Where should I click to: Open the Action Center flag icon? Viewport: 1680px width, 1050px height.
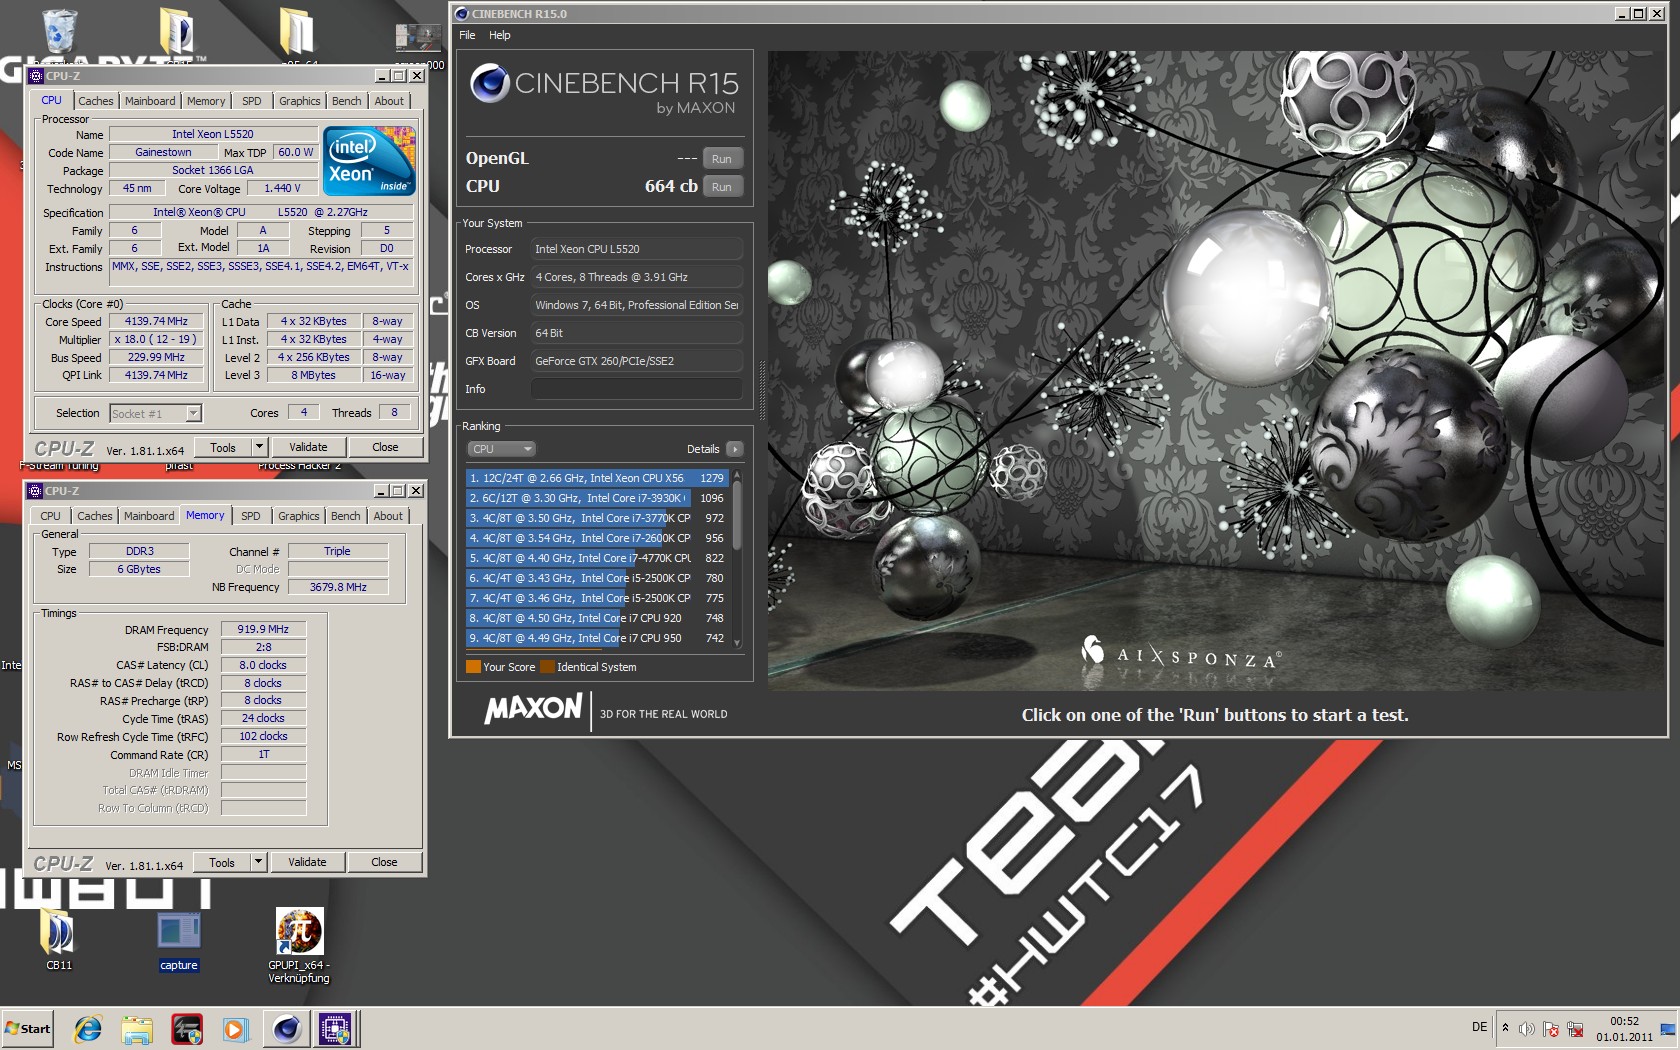1551,1029
